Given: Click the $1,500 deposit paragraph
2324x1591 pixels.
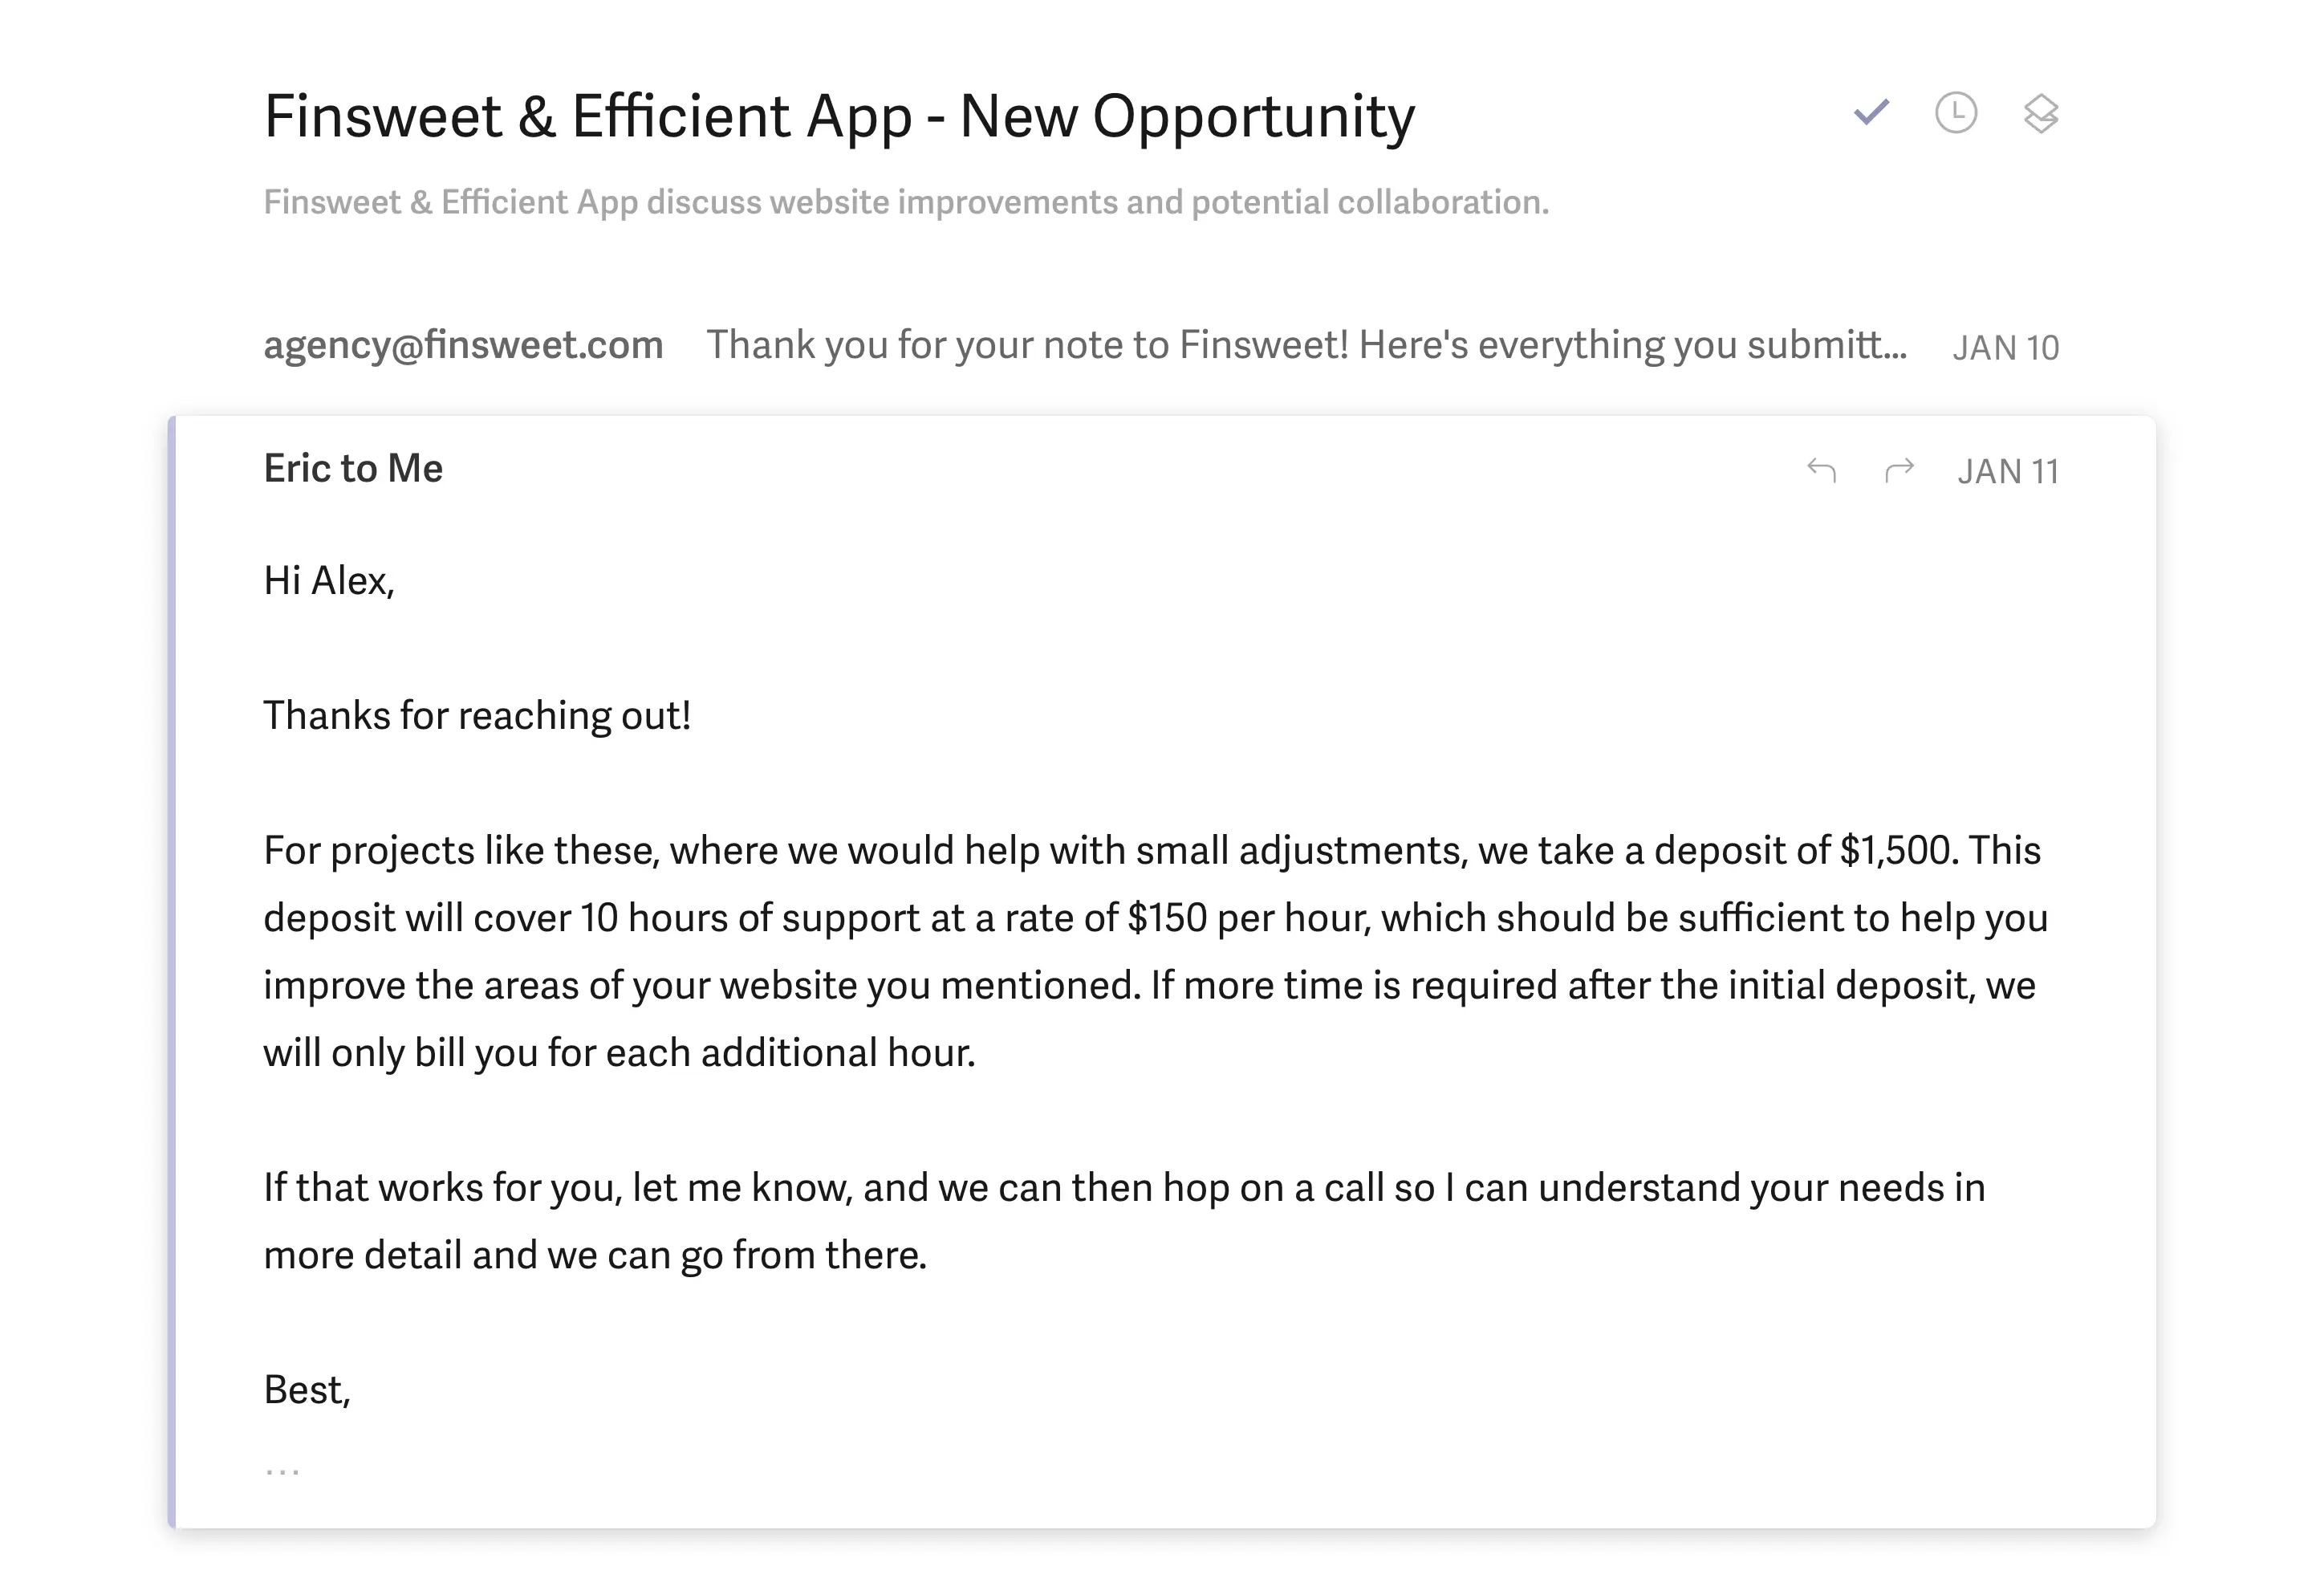Looking at the screenshot, I should click(1150, 950).
